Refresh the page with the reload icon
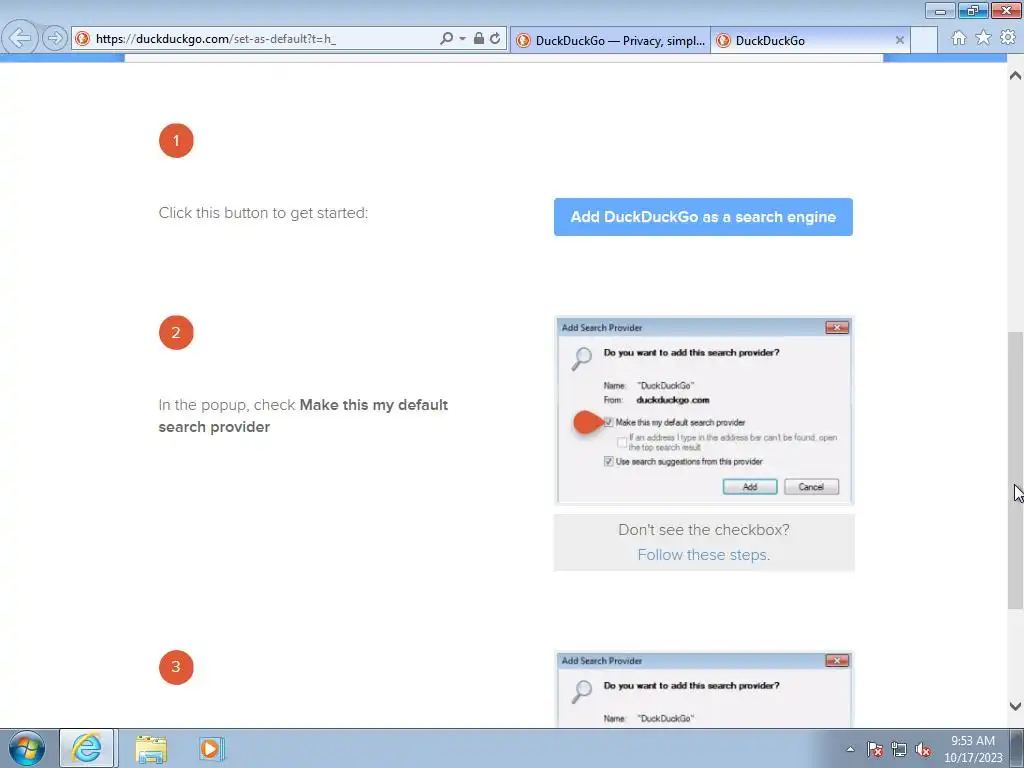 click(496, 39)
